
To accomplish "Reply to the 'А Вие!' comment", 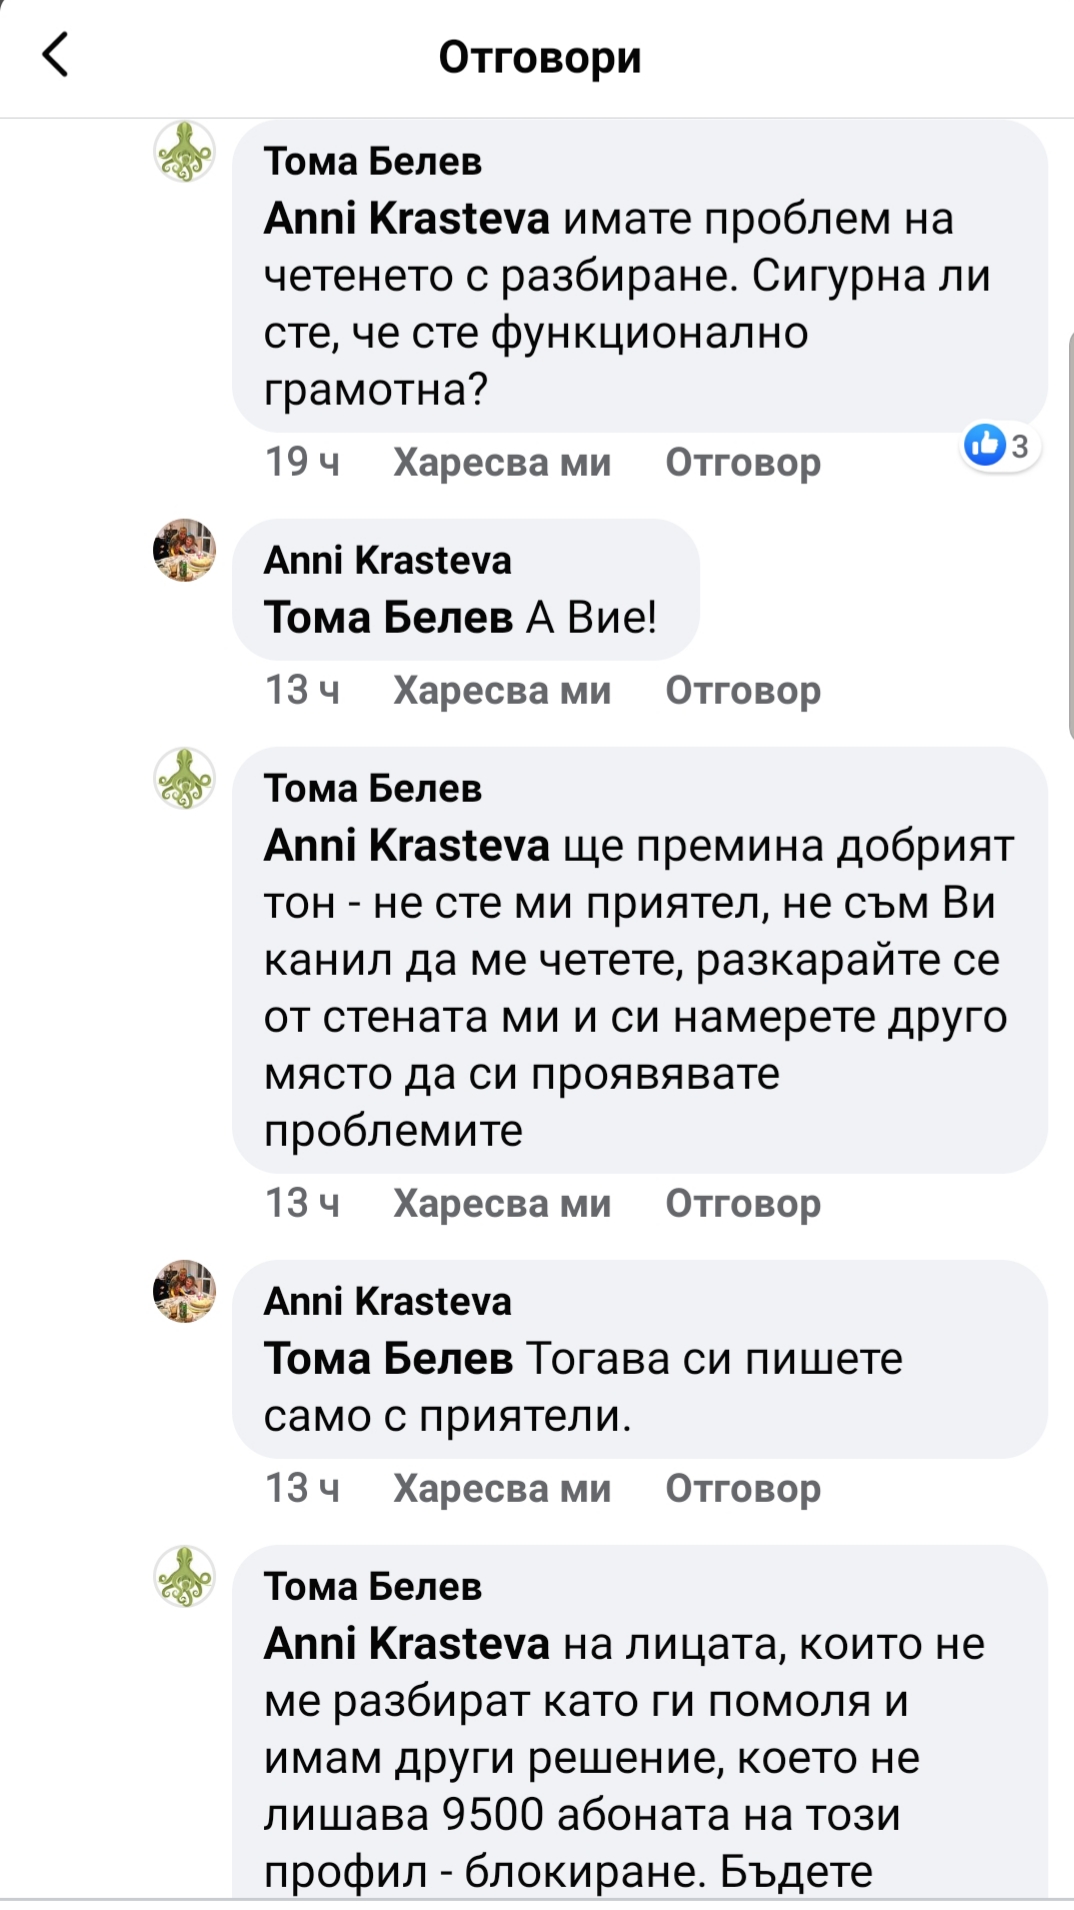I will tap(743, 691).
